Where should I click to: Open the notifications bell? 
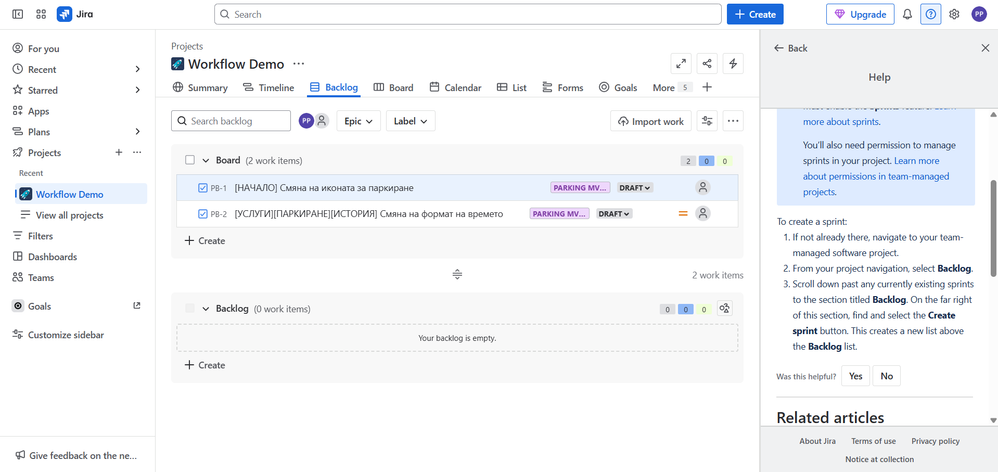[x=908, y=14]
